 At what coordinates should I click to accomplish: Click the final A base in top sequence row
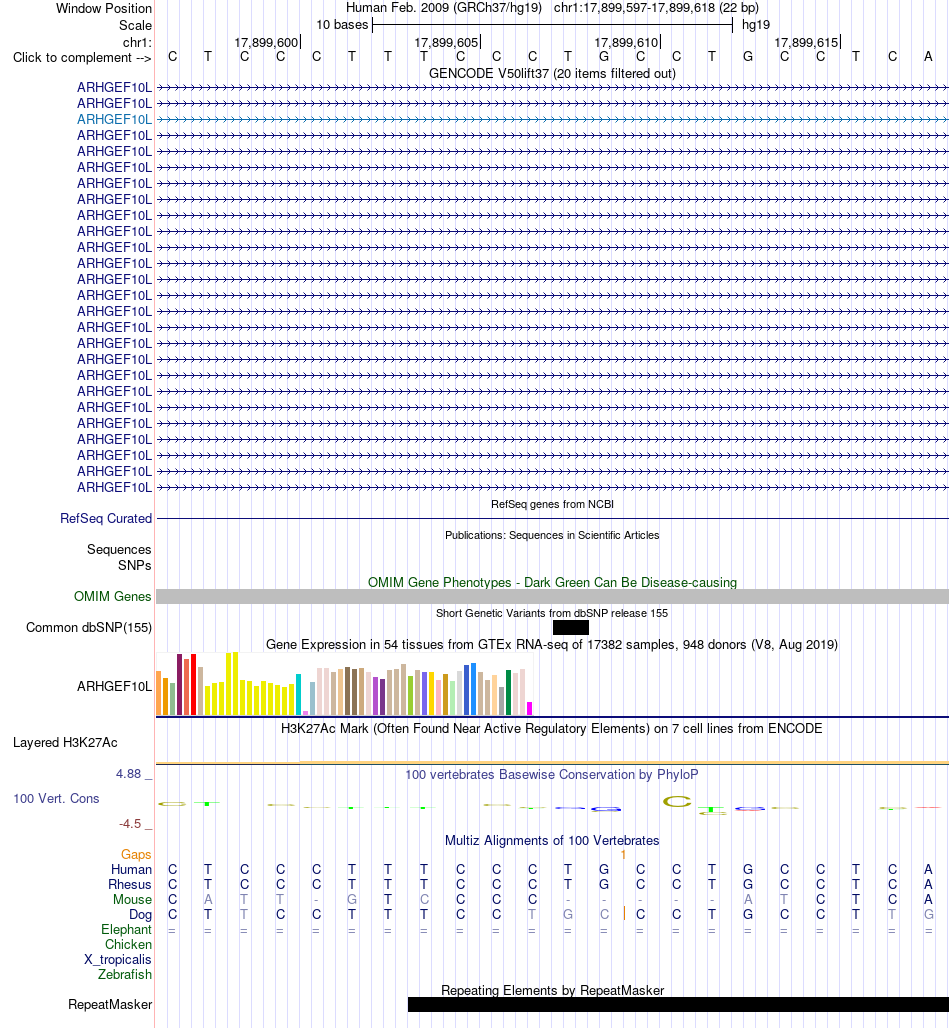tap(928, 57)
